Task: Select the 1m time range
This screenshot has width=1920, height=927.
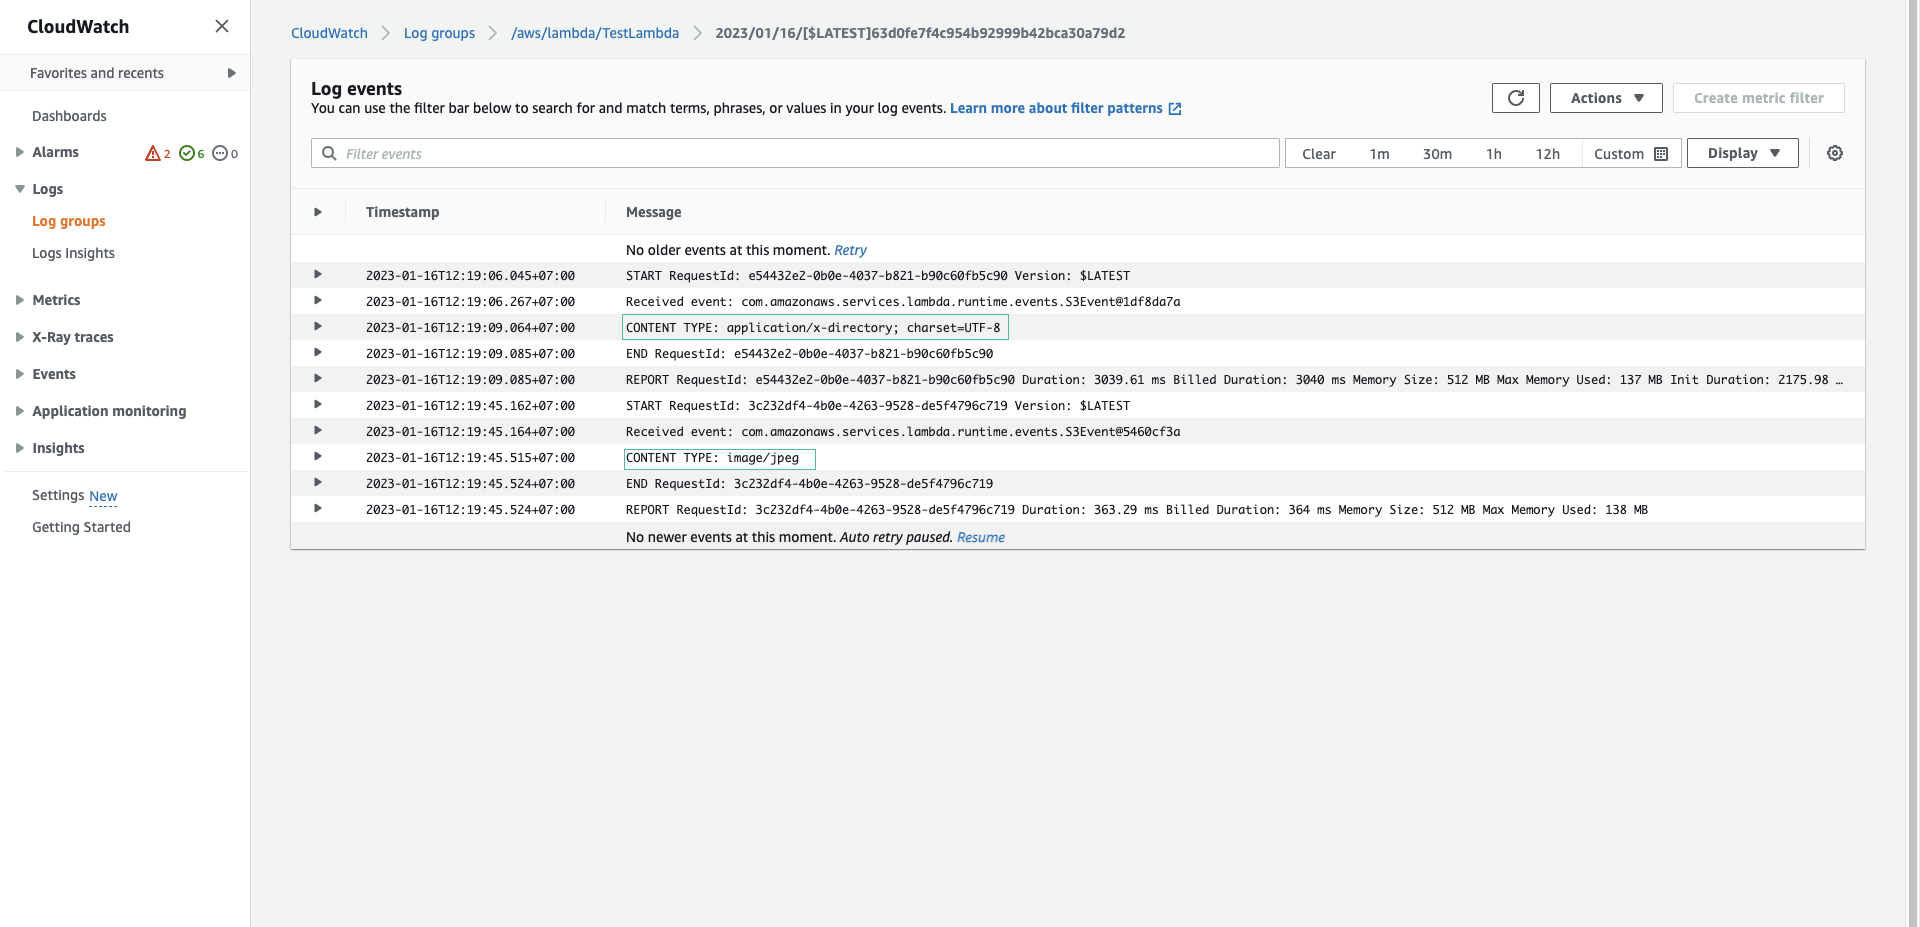Action: click(x=1379, y=154)
